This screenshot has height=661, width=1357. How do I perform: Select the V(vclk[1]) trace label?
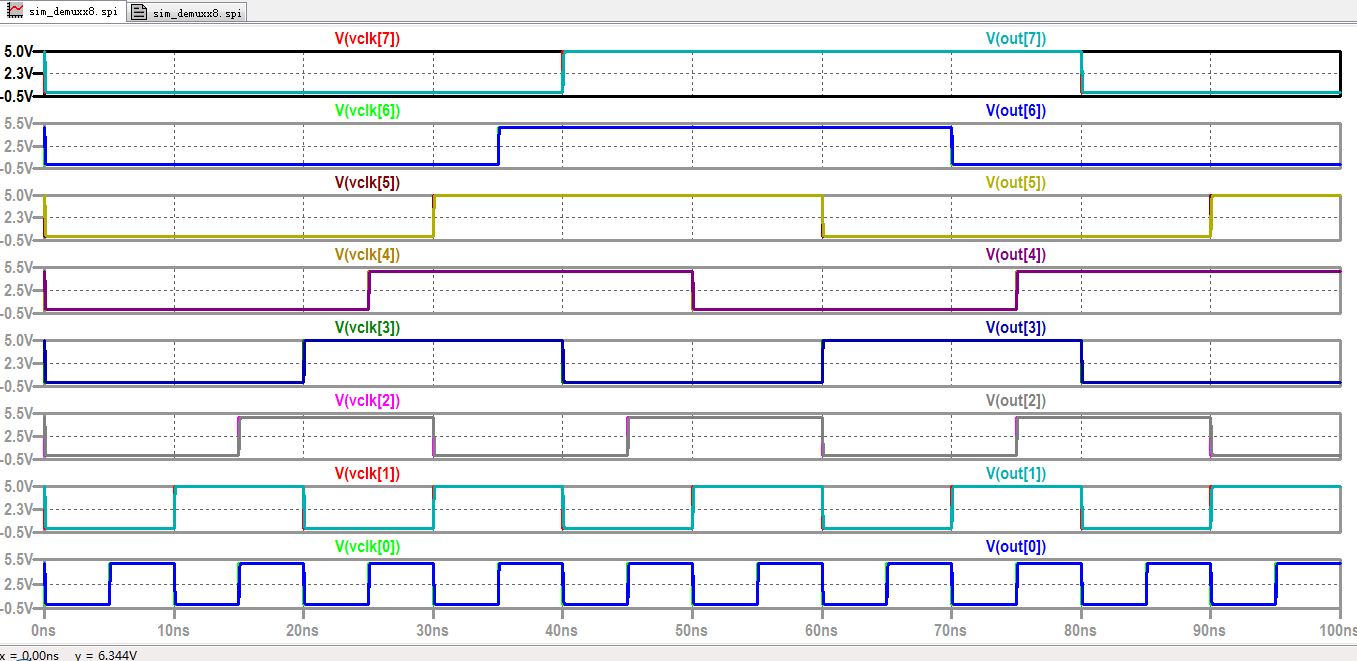click(x=367, y=473)
